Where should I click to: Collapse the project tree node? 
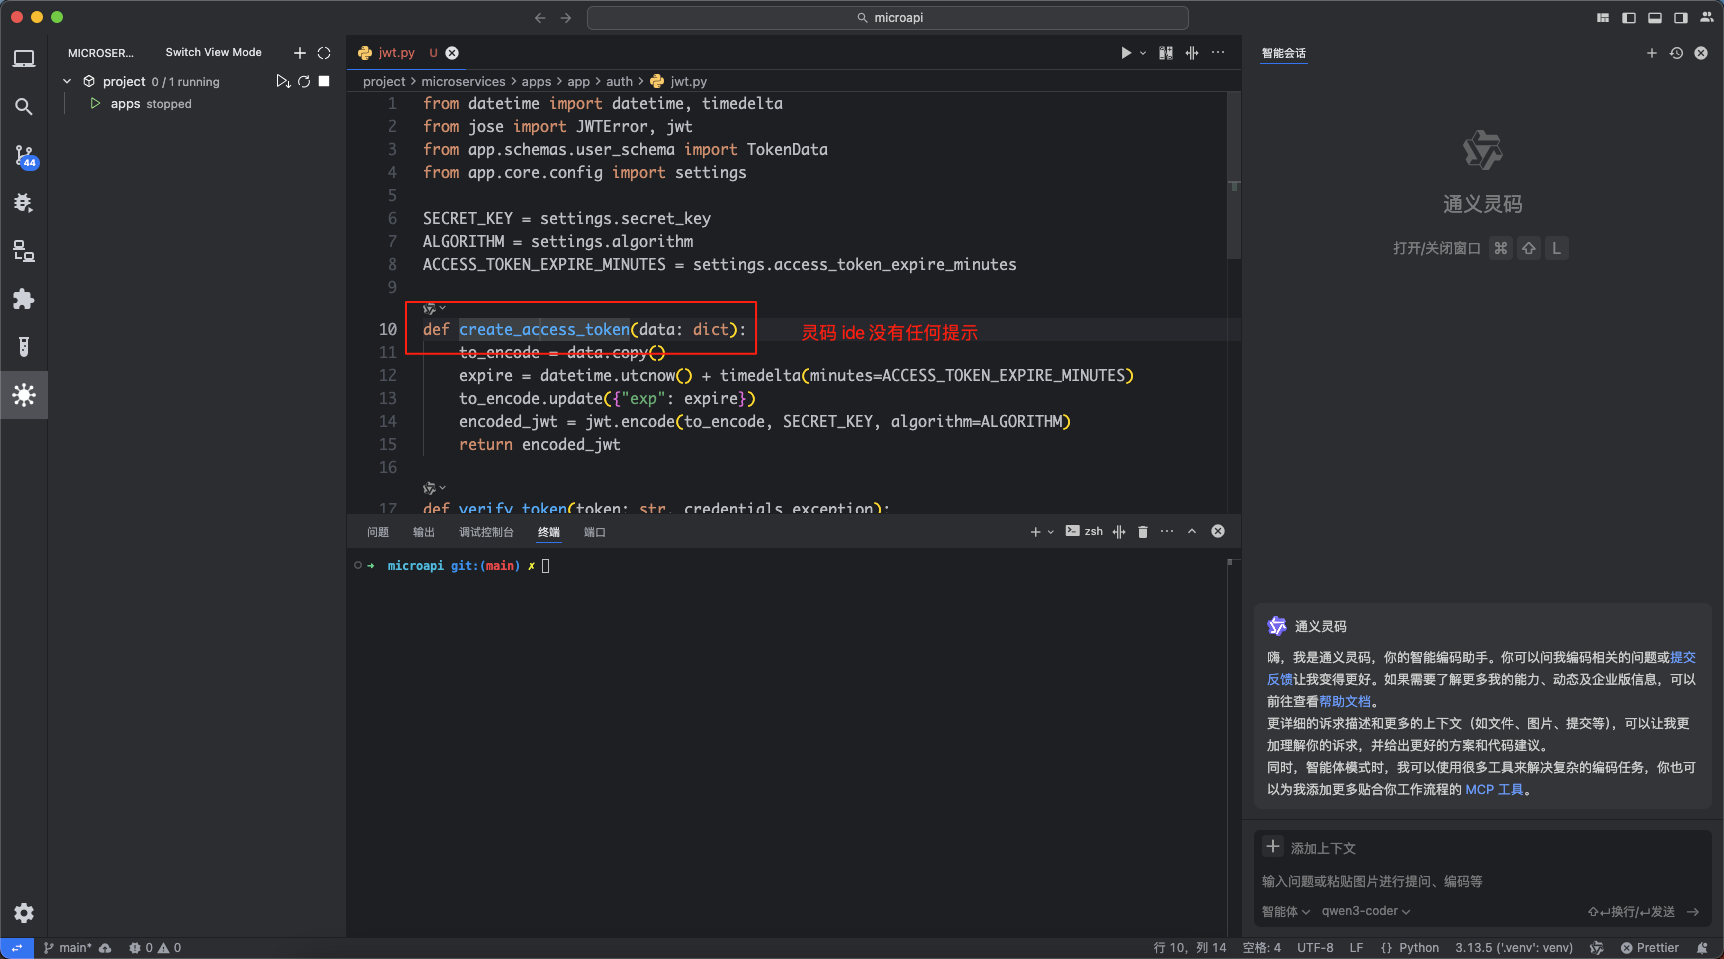click(67, 82)
